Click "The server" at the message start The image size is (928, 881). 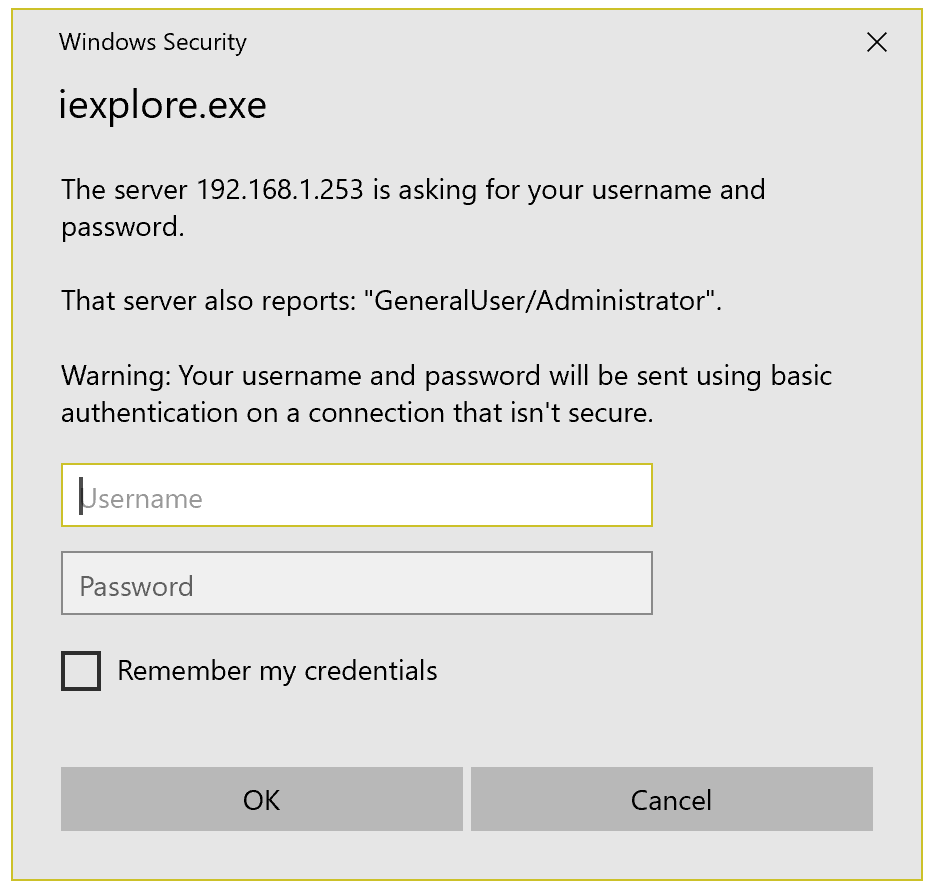pos(125,189)
